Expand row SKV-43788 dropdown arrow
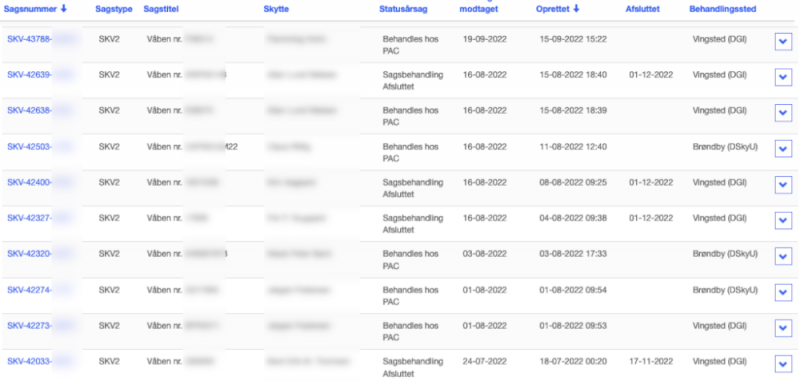 [783, 42]
